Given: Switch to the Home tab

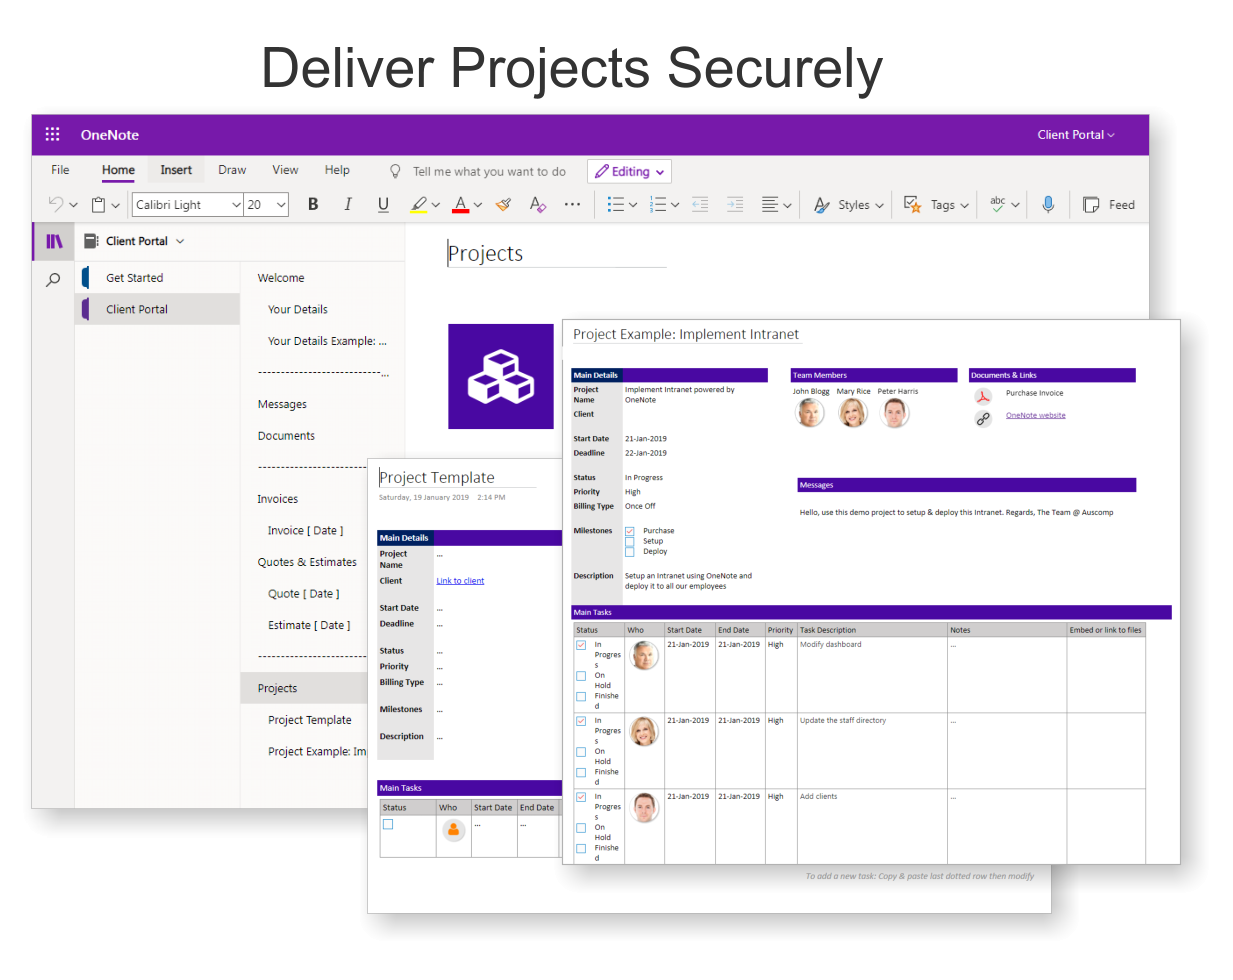Looking at the screenshot, I should (x=118, y=170).
